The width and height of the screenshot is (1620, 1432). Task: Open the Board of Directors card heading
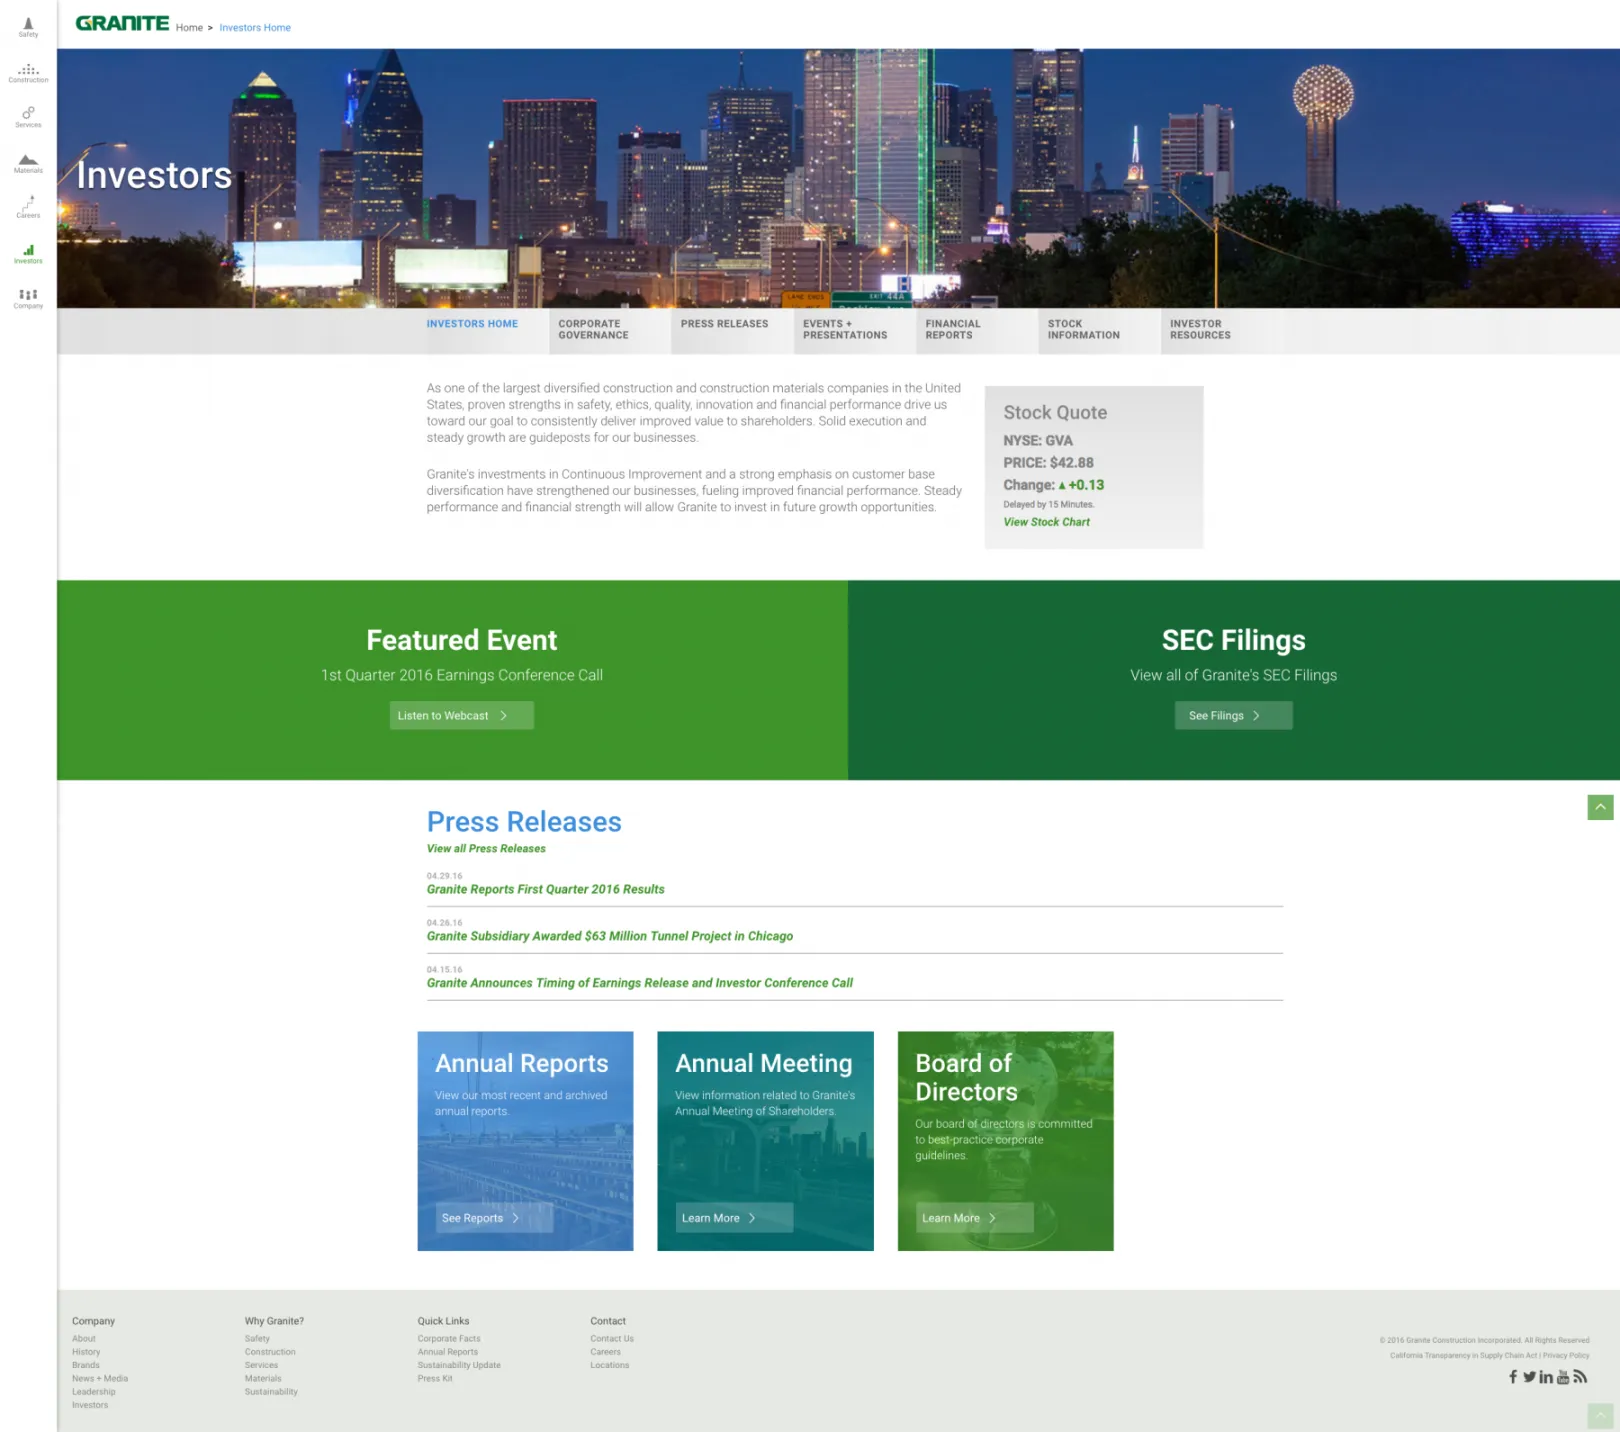click(966, 1077)
